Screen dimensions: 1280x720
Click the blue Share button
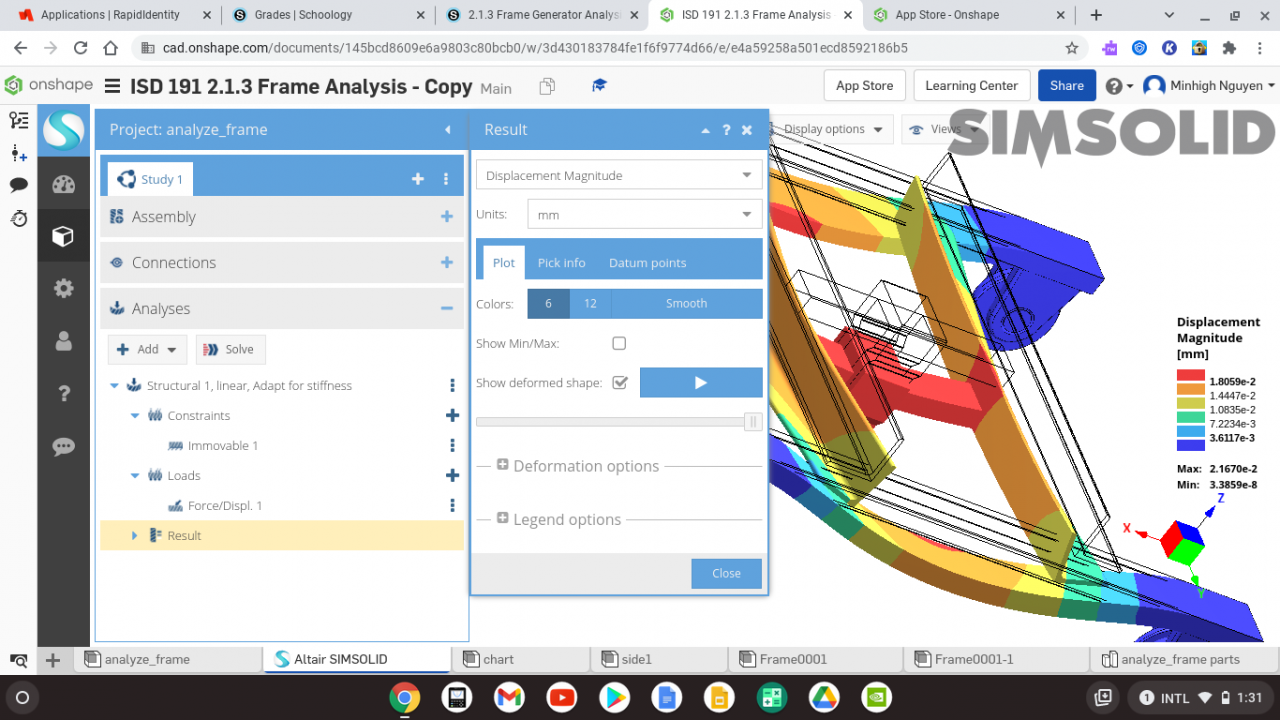point(1066,86)
